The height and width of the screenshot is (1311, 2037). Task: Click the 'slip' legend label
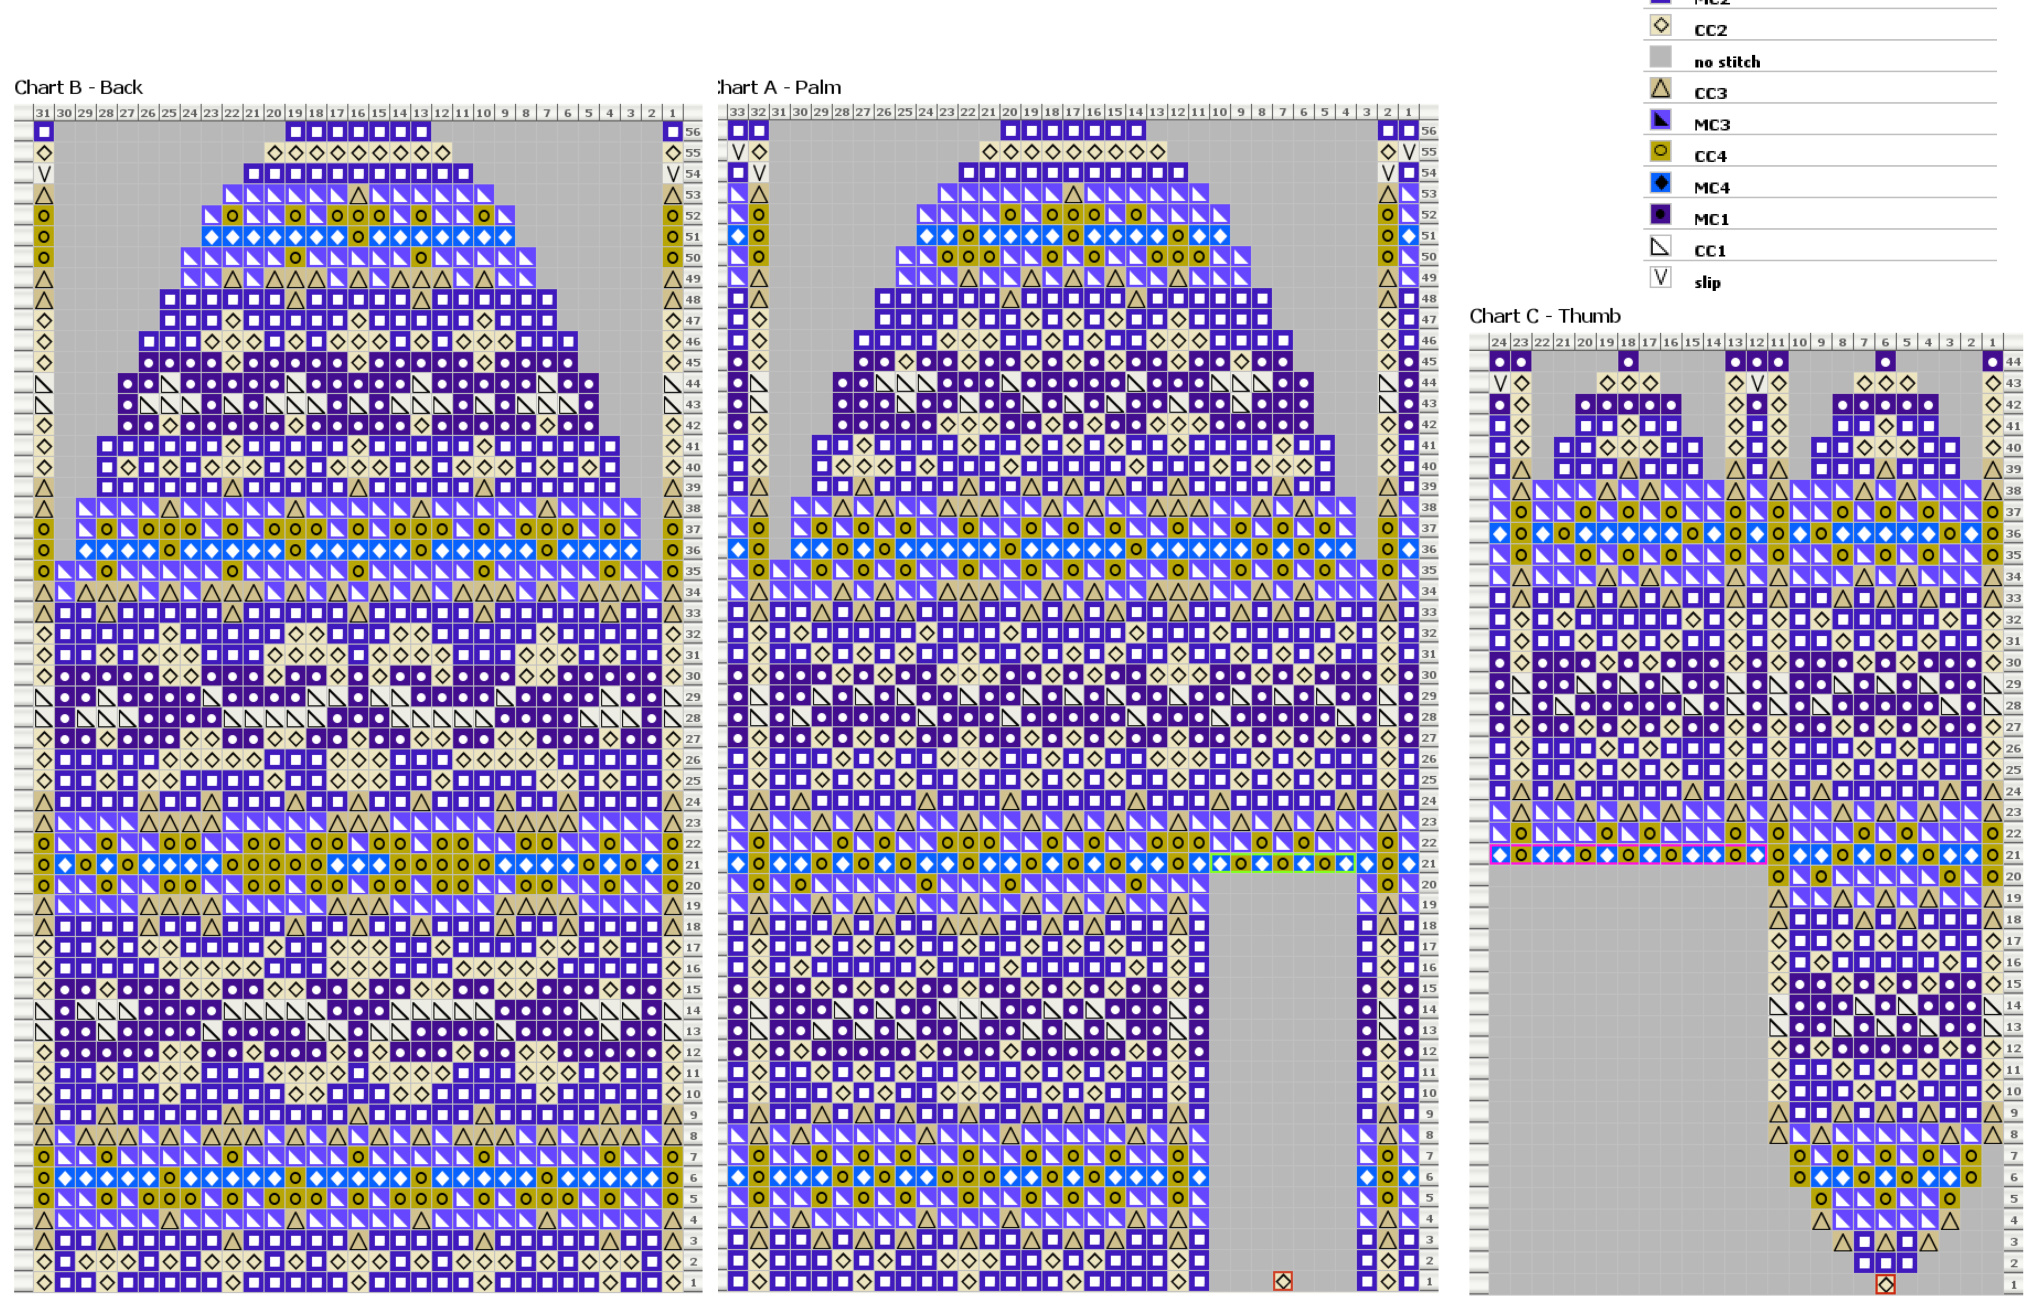click(x=1707, y=283)
